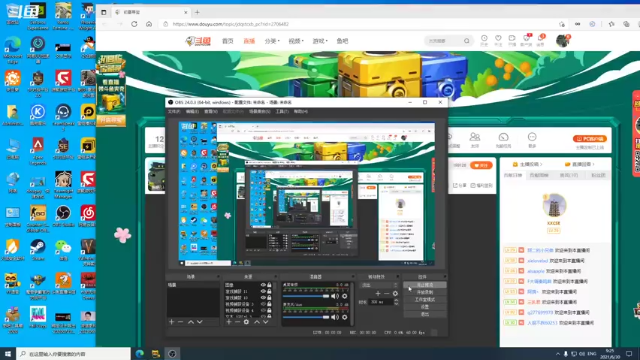Click 开始录制 button in OBS
Screen dimensions: 640x360
click(424, 292)
